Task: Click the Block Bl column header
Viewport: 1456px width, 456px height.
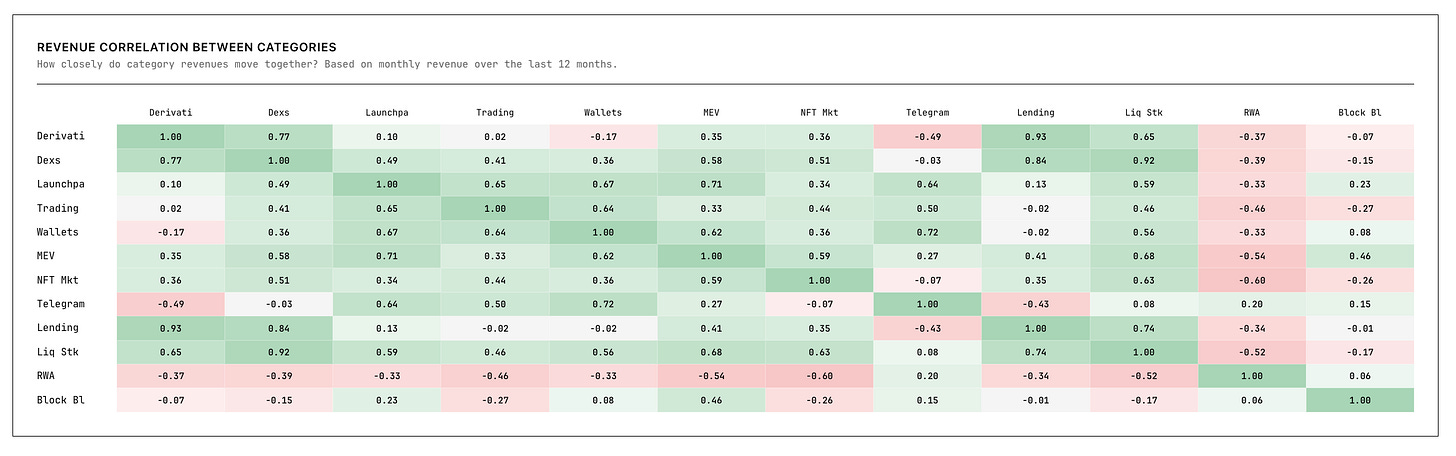Action: (1359, 113)
